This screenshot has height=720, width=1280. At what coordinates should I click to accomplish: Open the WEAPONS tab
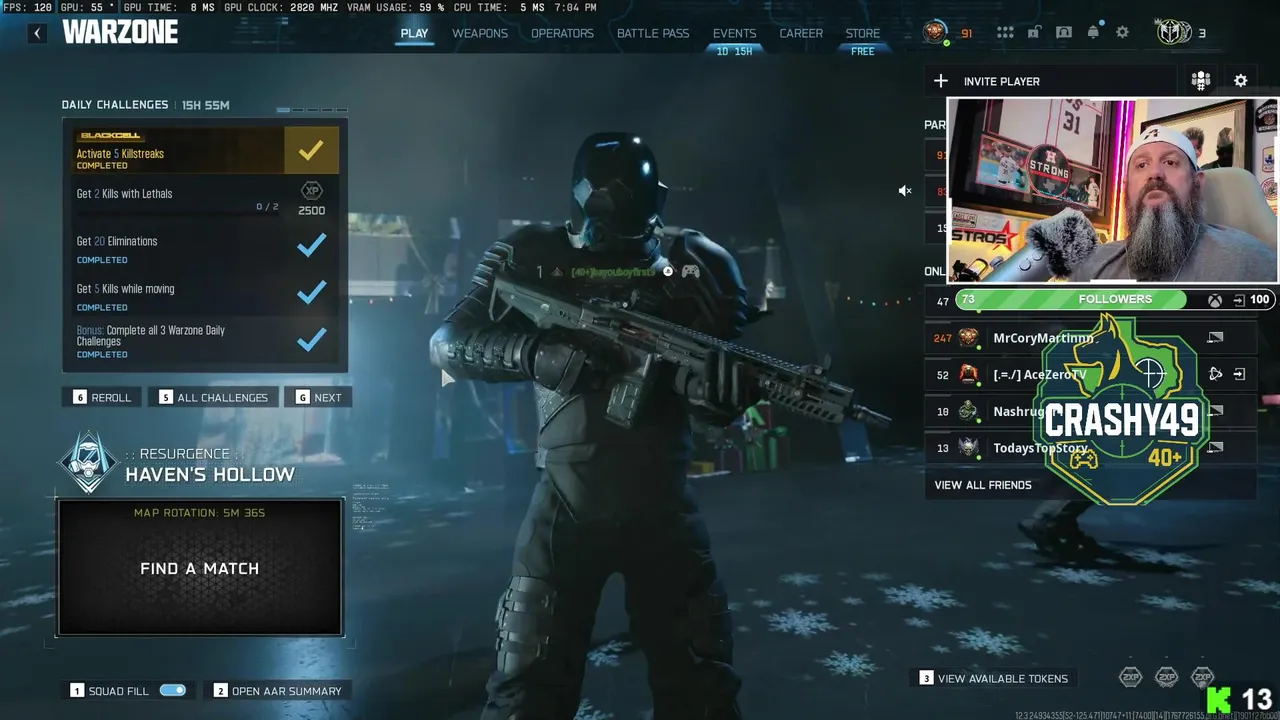coord(480,33)
